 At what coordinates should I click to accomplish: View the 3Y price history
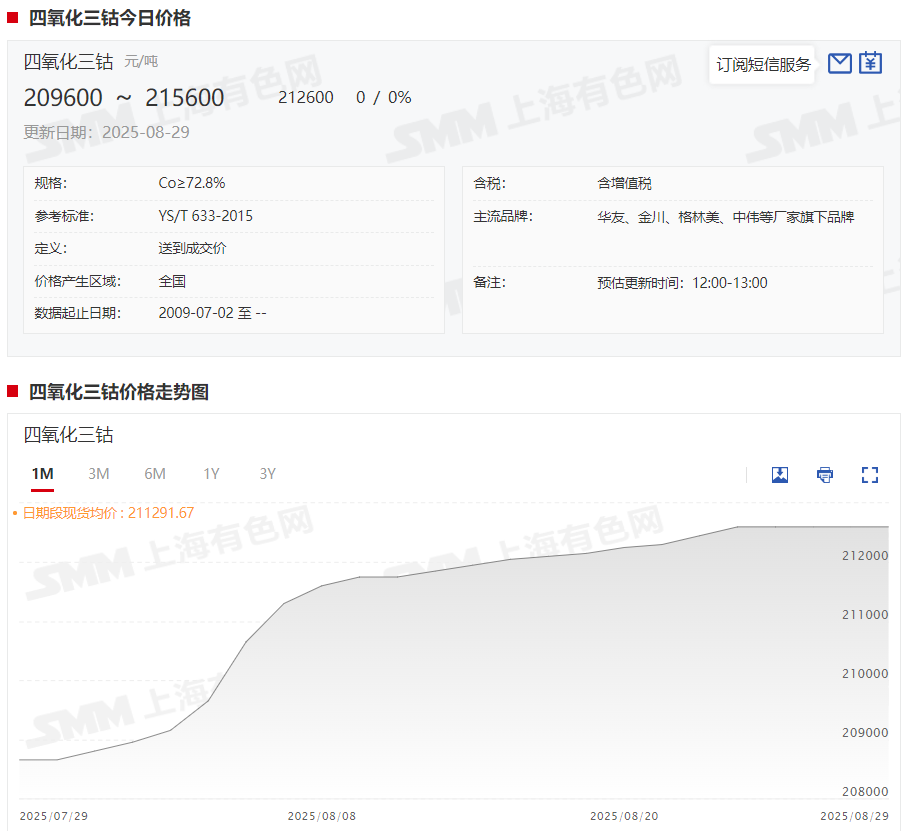(267, 474)
